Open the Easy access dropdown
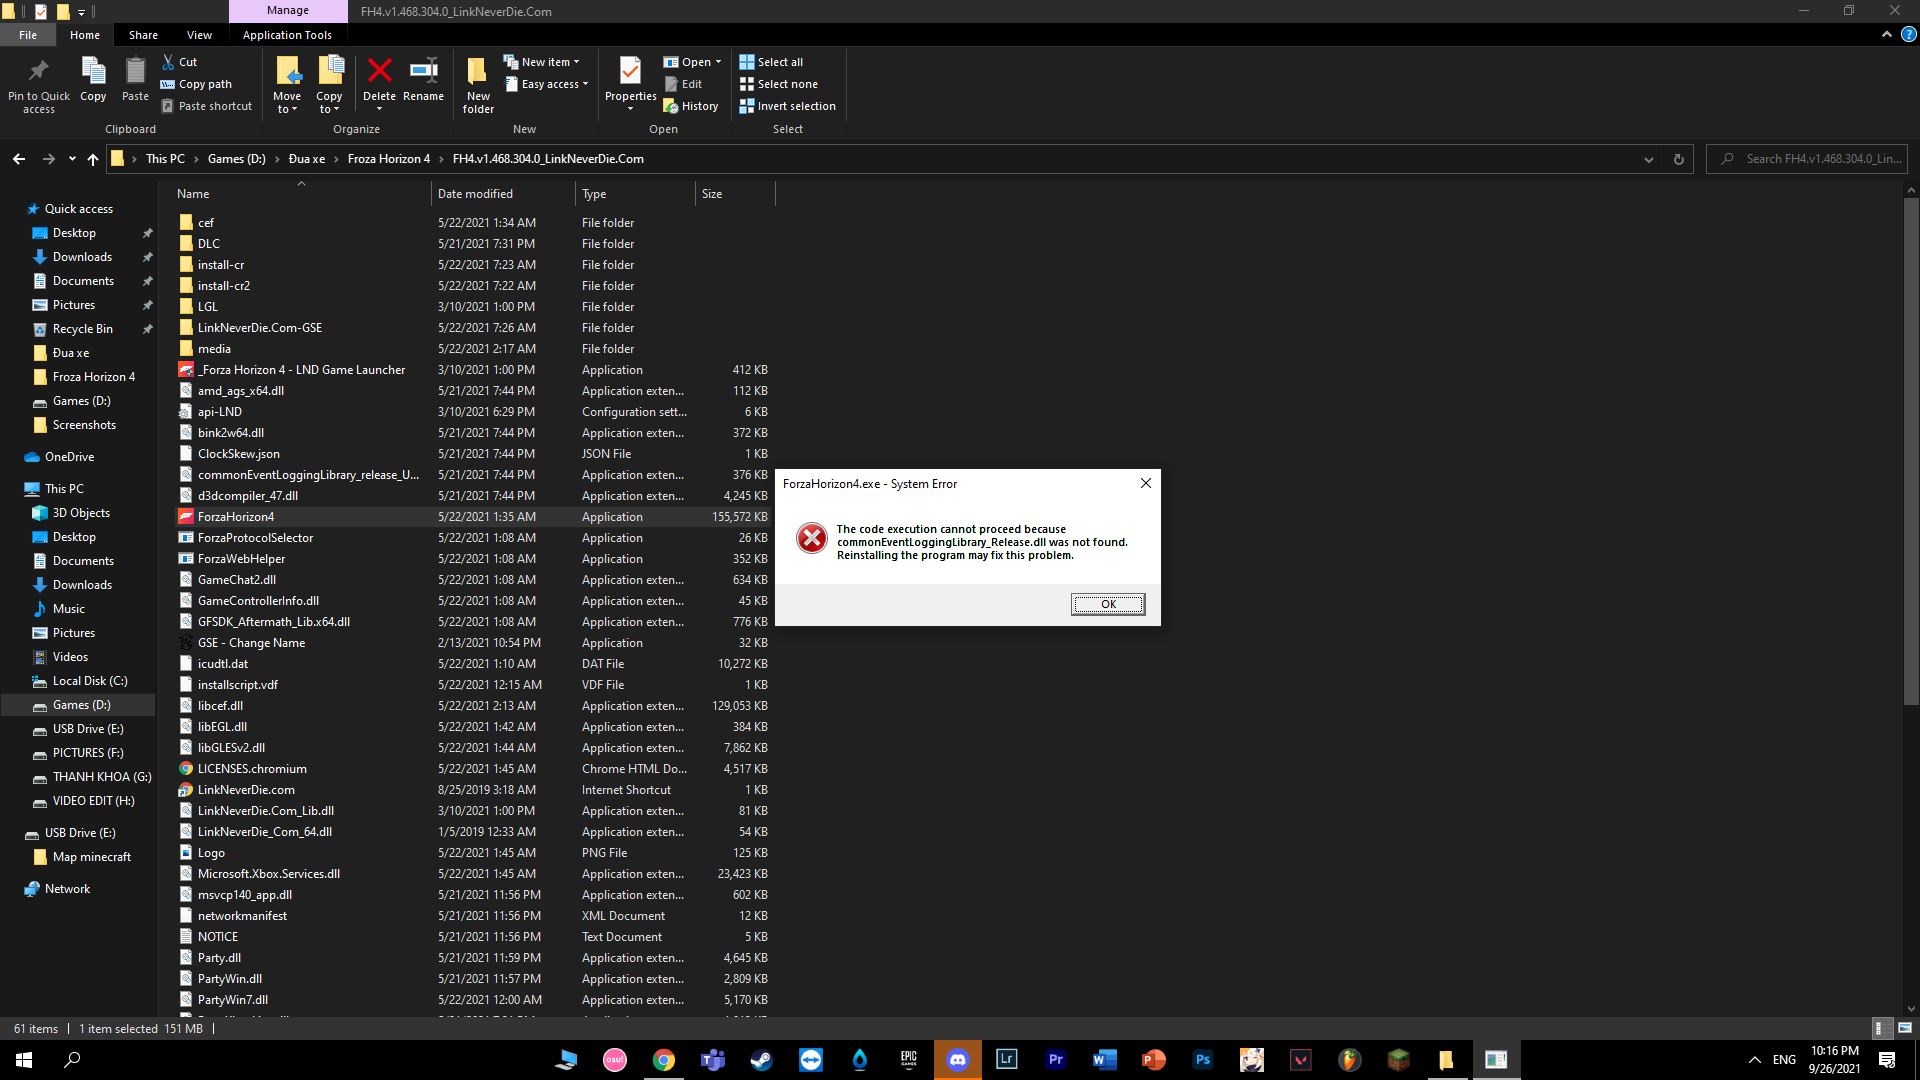This screenshot has width=1920, height=1080. [547, 84]
